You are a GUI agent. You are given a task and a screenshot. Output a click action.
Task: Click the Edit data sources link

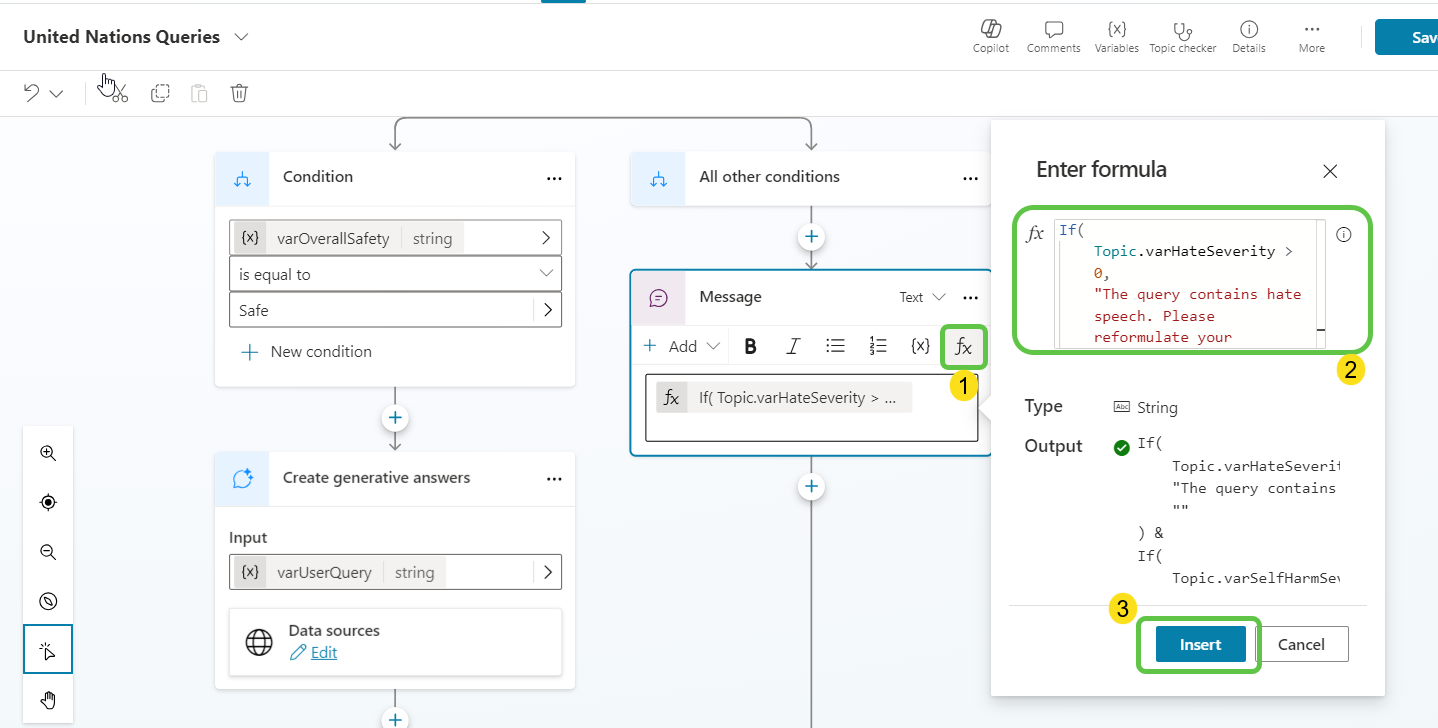click(323, 652)
